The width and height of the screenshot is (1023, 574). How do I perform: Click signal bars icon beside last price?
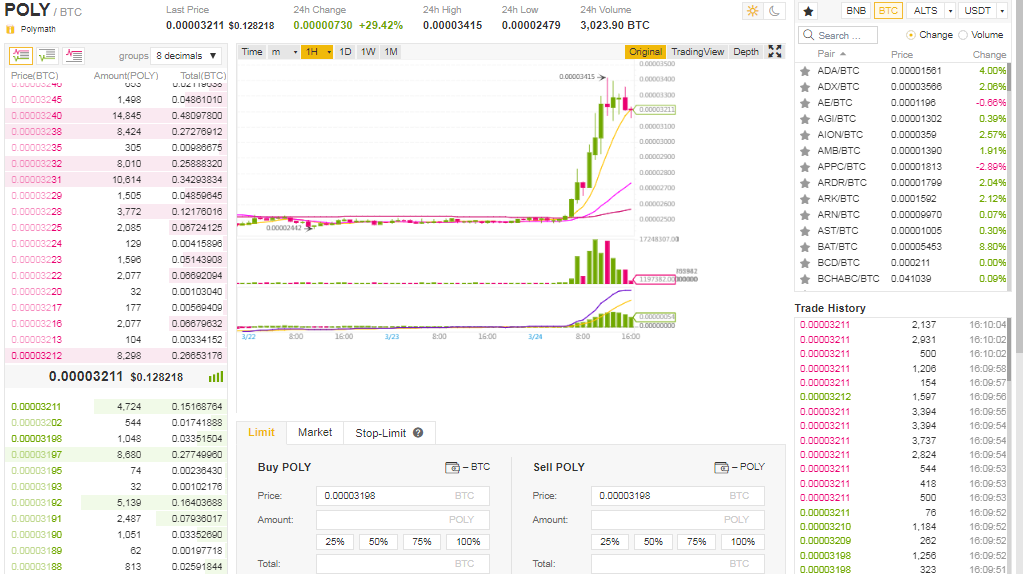(216, 376)
